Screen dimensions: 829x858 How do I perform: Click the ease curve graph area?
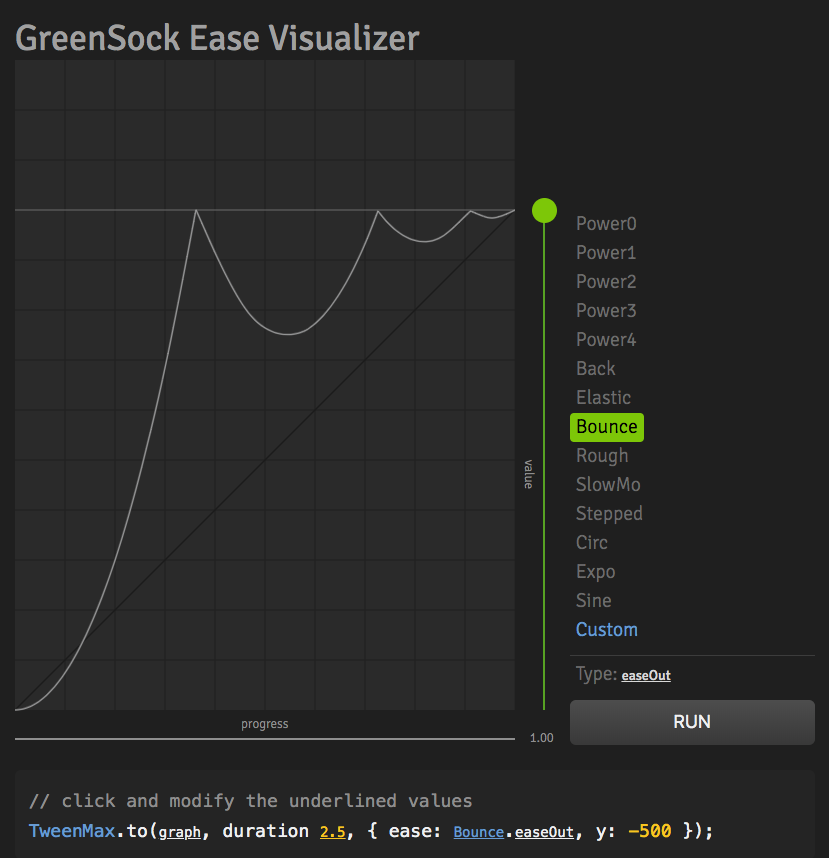click(265, 385)
